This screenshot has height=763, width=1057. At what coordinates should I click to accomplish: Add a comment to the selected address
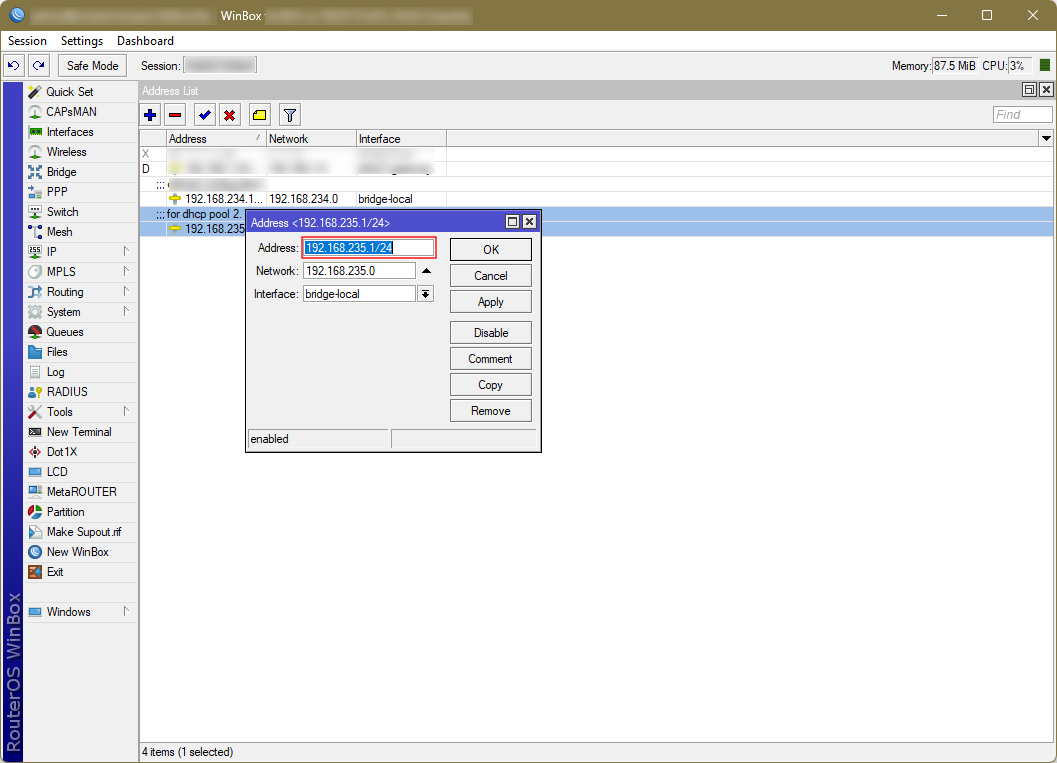click(x=490, y=358)
